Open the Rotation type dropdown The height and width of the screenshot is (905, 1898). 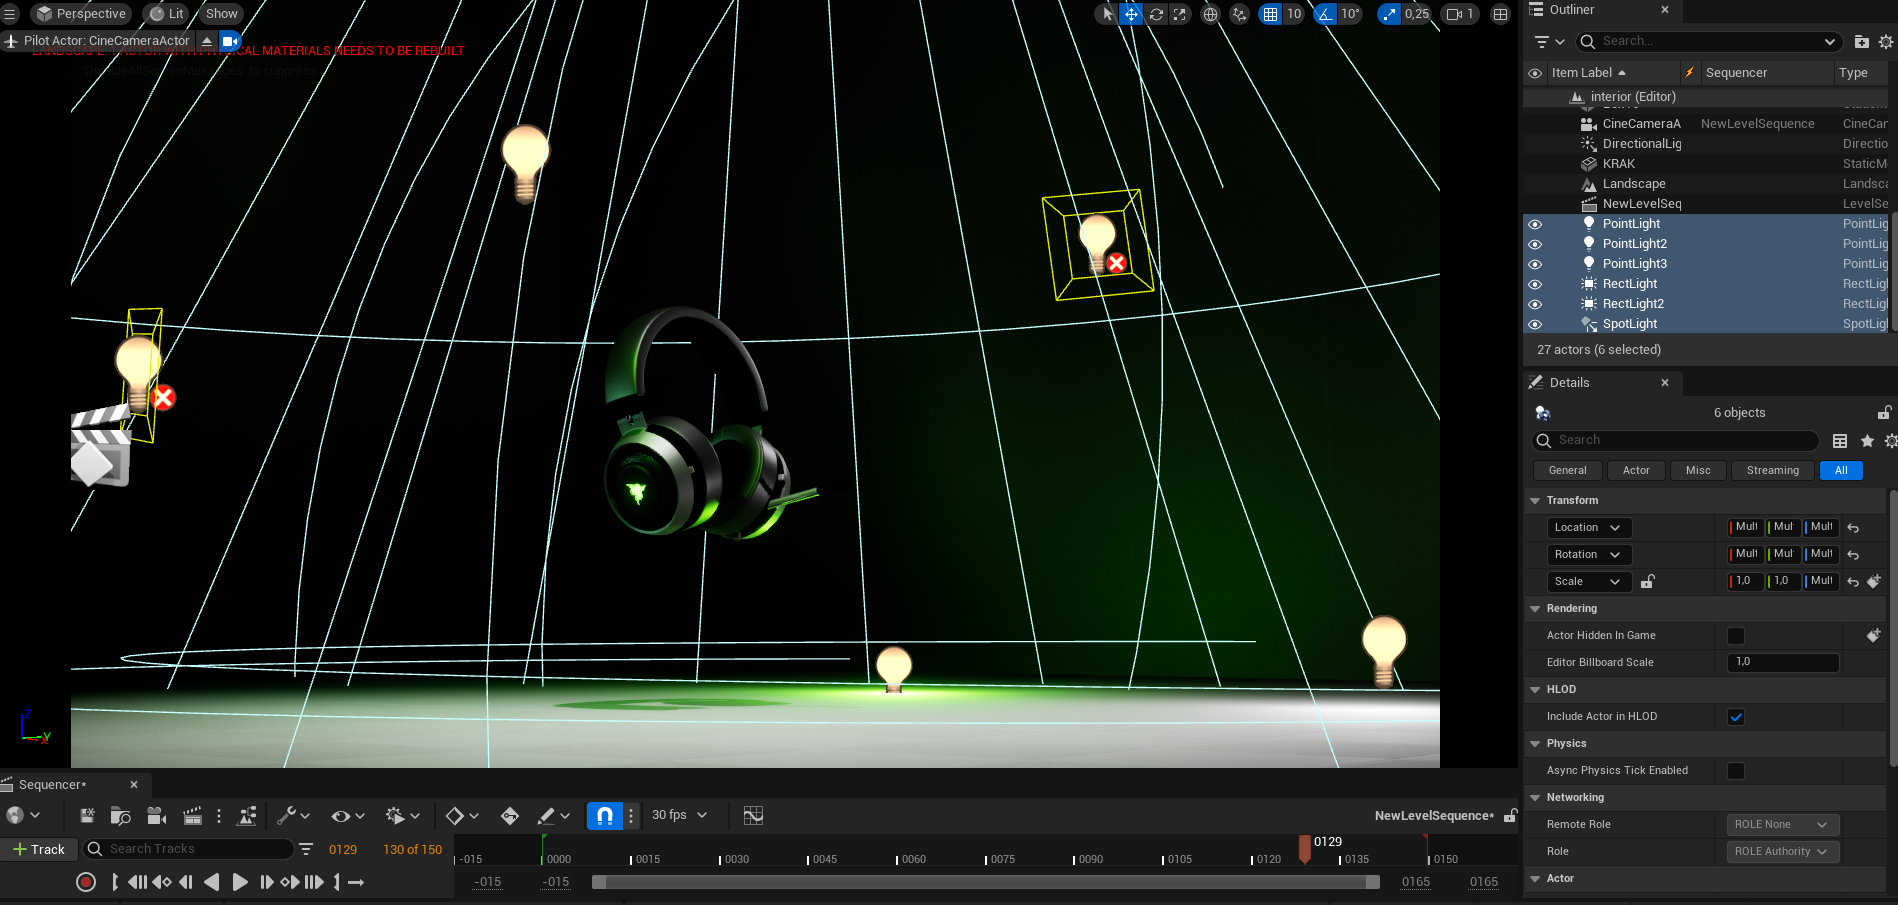click(x=1589, y=554)
